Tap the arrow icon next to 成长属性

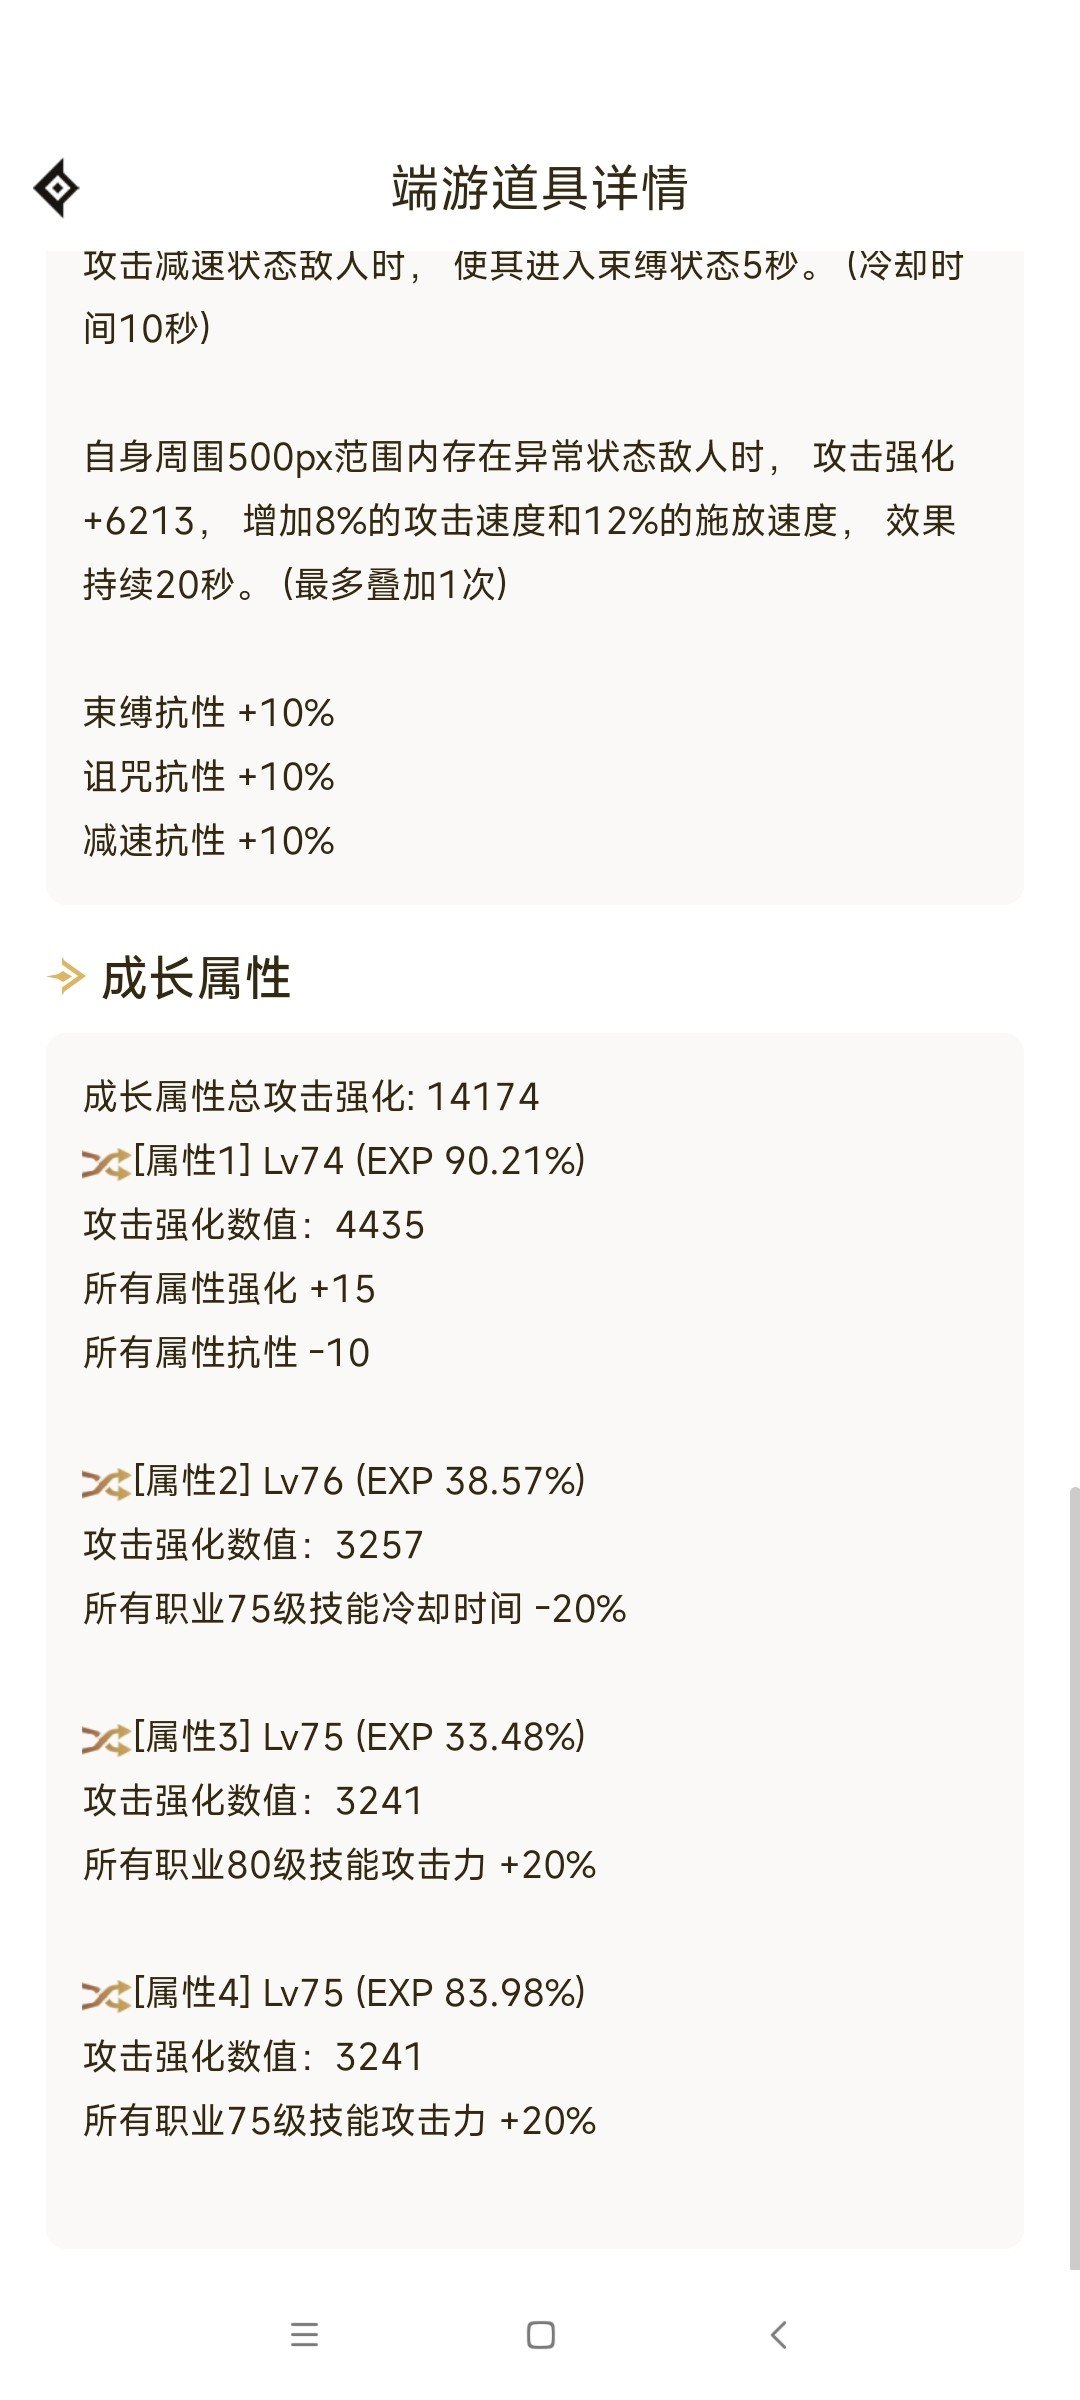coord(66,977)
